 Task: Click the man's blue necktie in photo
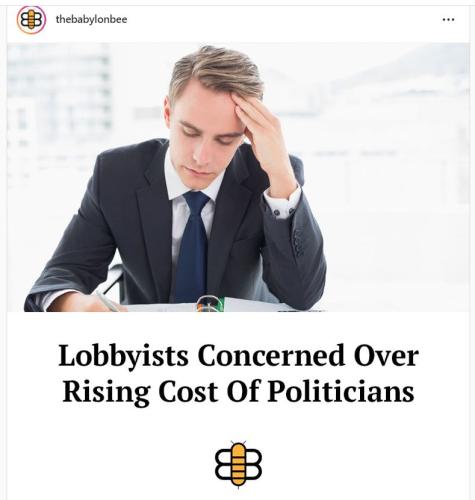click(192, 247)
